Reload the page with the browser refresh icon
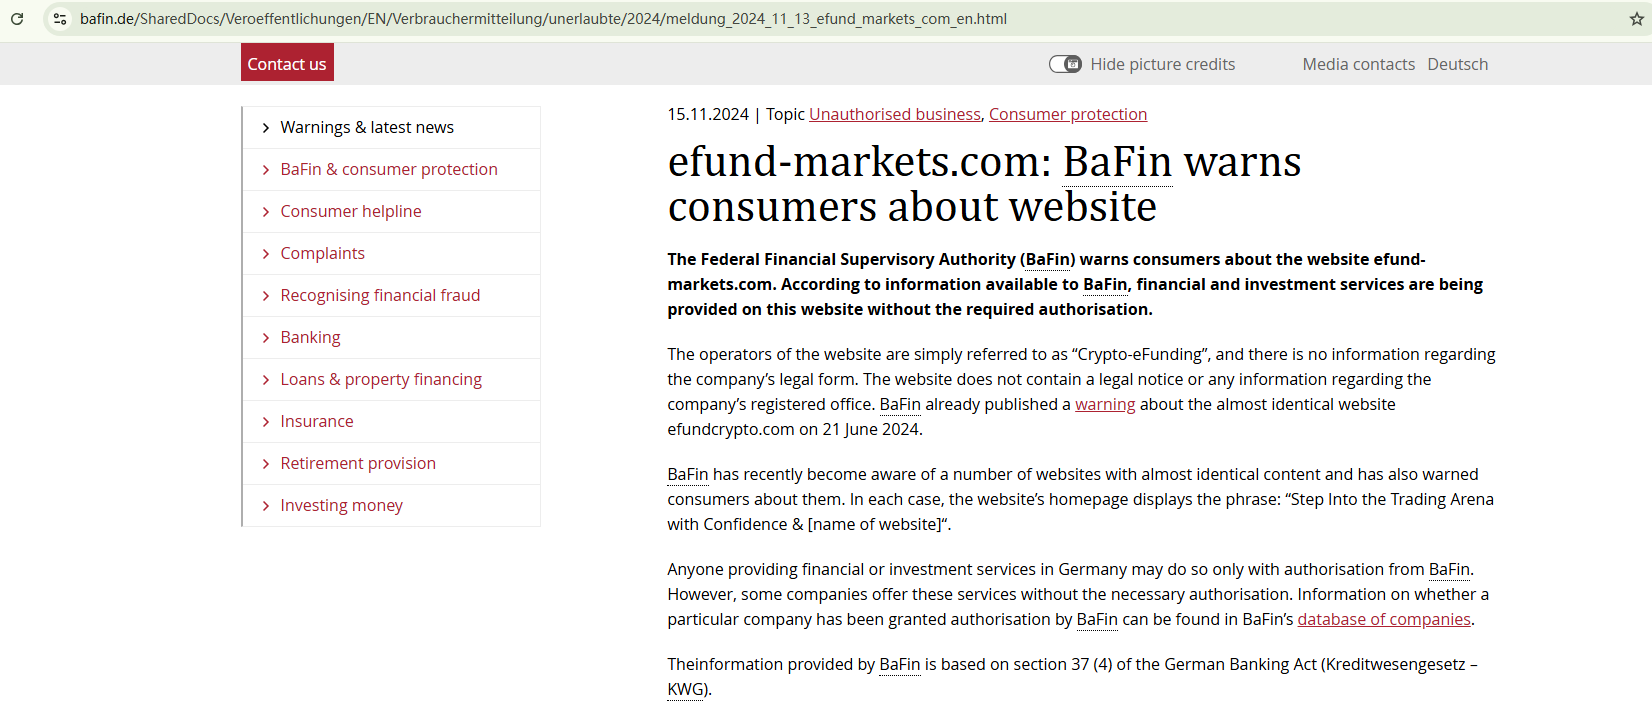This screenshot has width=1652, height=706. click(17, 19)
